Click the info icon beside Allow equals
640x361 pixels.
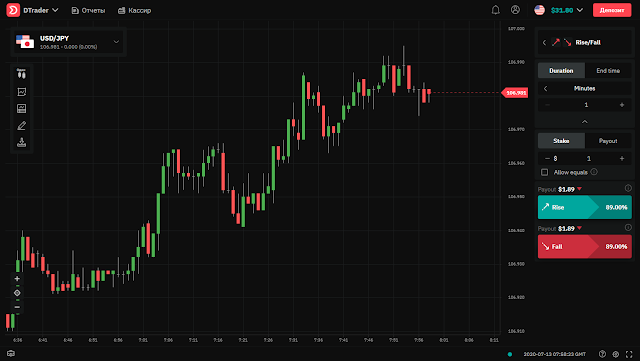click(594, 172)
